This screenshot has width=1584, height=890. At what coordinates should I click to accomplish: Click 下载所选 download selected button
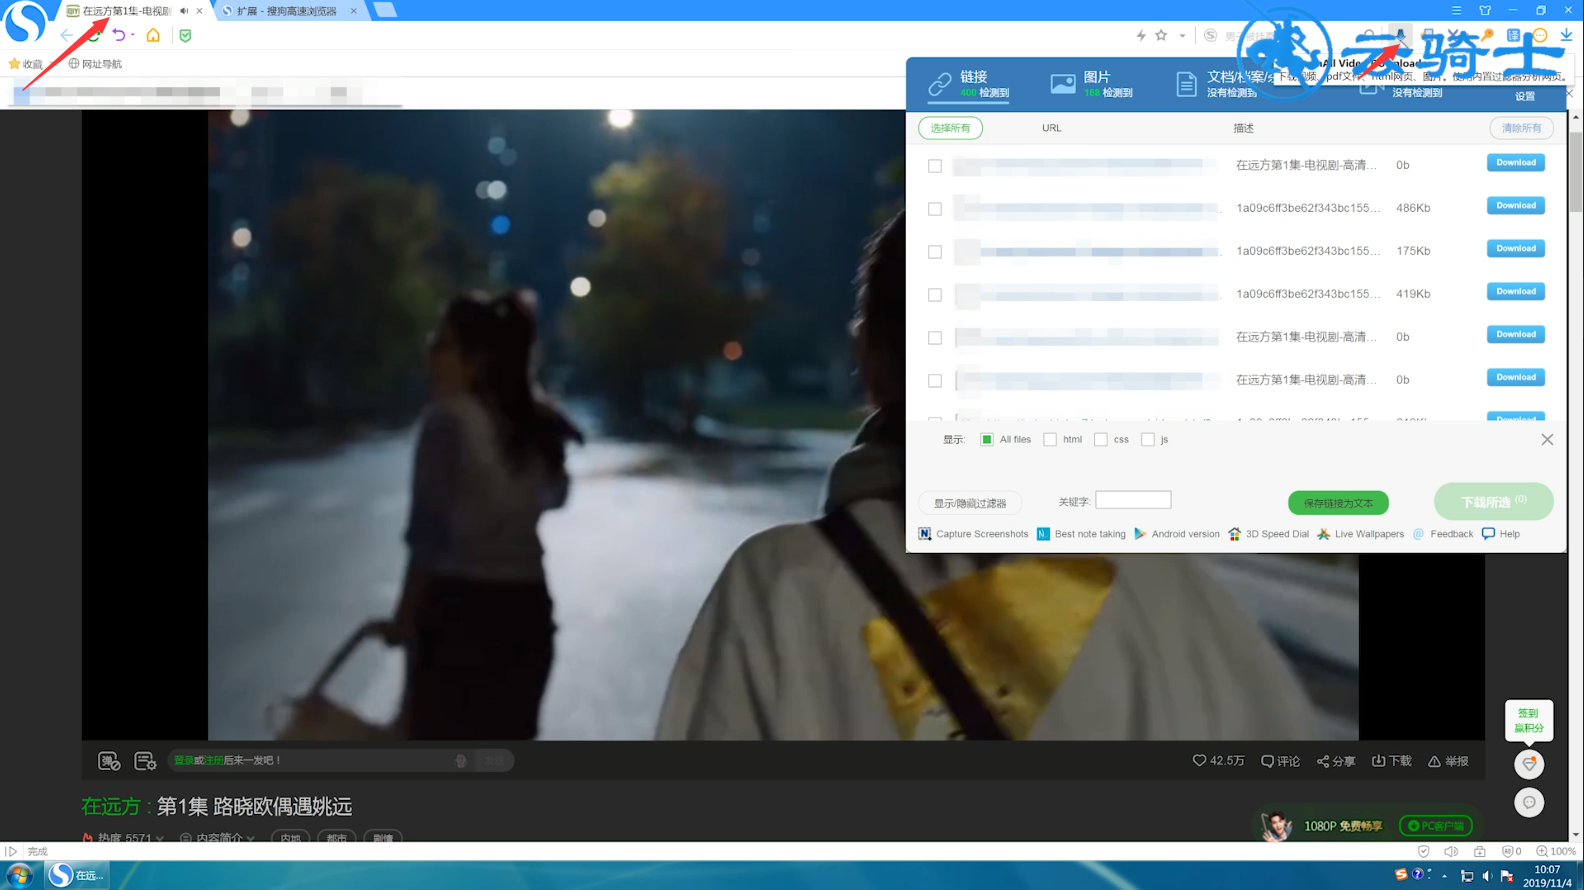[x=1493, y=502]
